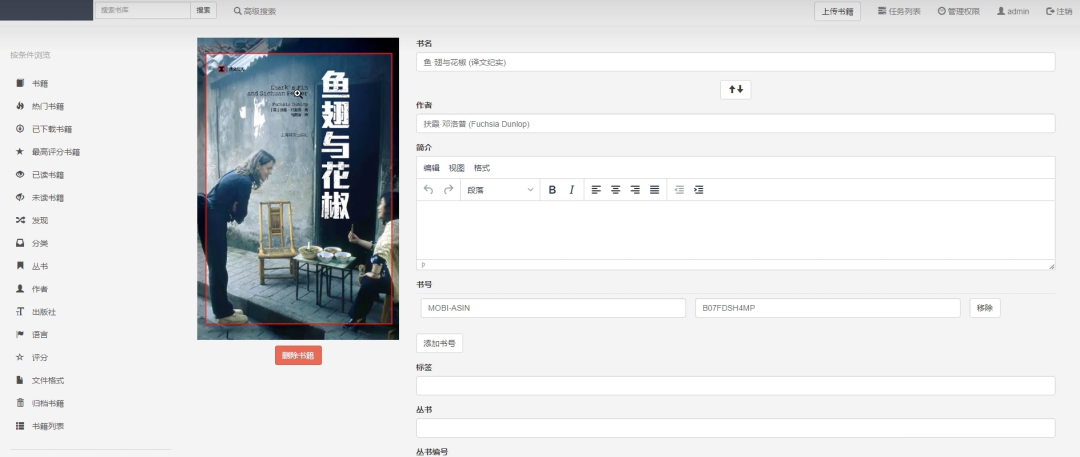Screen dimensions: 1080x457
Task: Browse by 出版社 publishers
Action: (36, 312)
